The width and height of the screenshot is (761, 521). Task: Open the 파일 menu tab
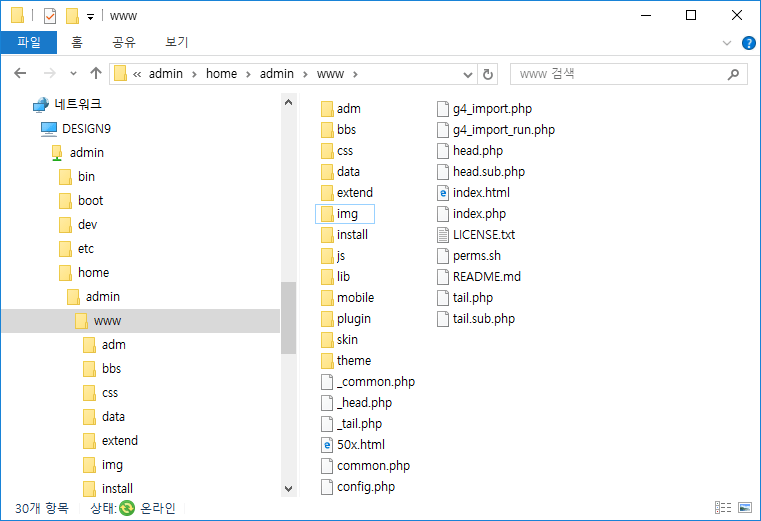pyautogui.click(x=29, y=42)
